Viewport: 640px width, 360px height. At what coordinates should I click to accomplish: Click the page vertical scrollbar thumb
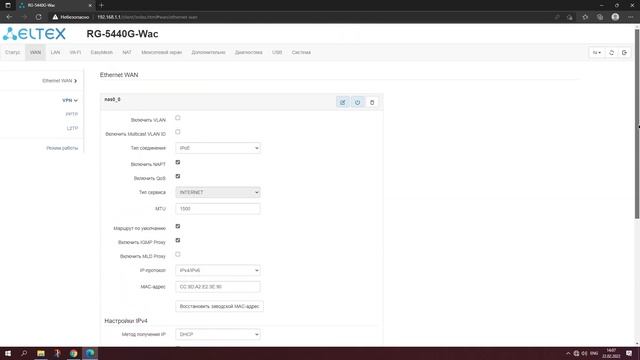(637, 124)
